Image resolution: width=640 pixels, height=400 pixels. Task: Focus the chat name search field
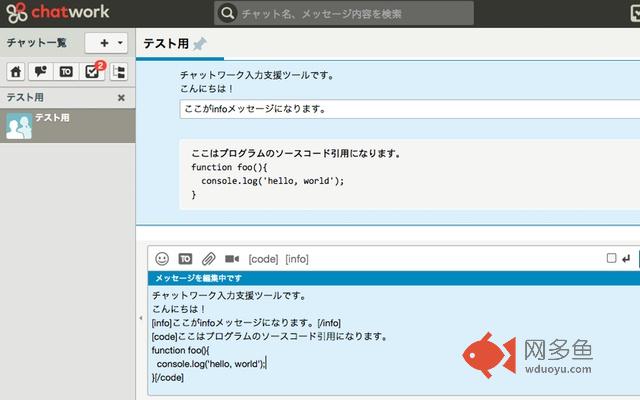[344, 13]
